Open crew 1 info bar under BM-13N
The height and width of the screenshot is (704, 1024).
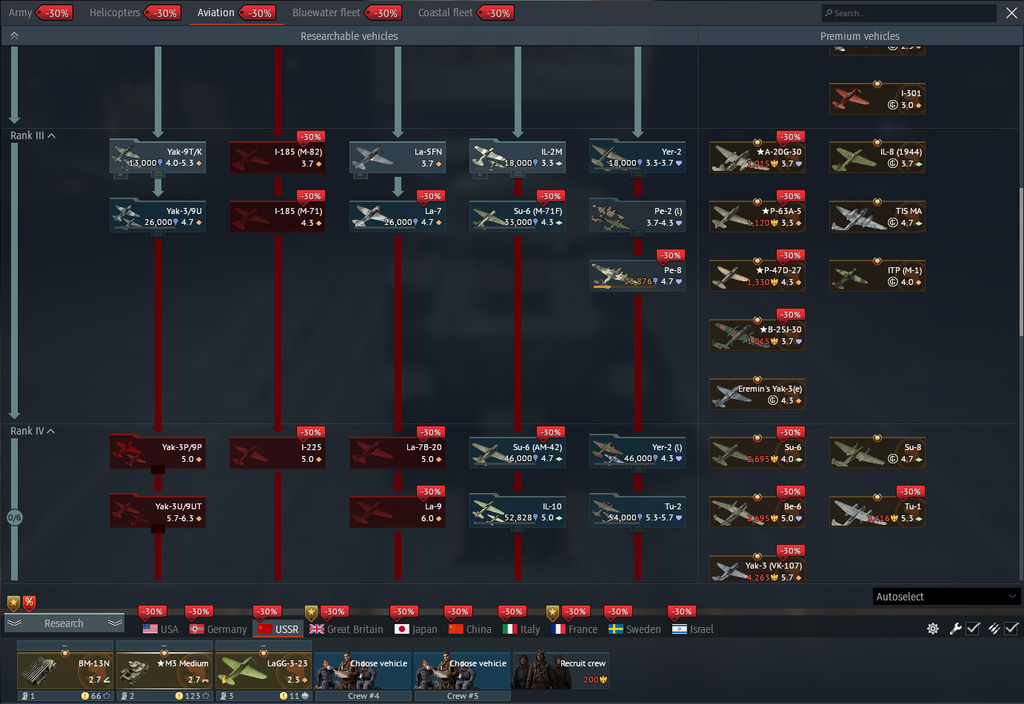[65, 696]
